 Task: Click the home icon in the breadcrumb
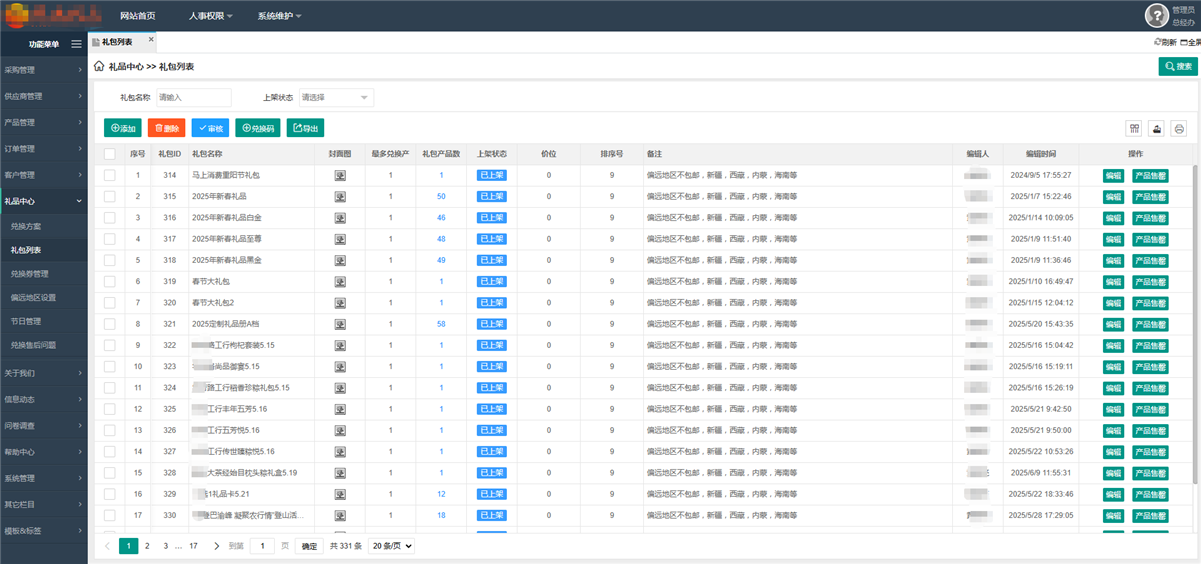coord(99,66)
